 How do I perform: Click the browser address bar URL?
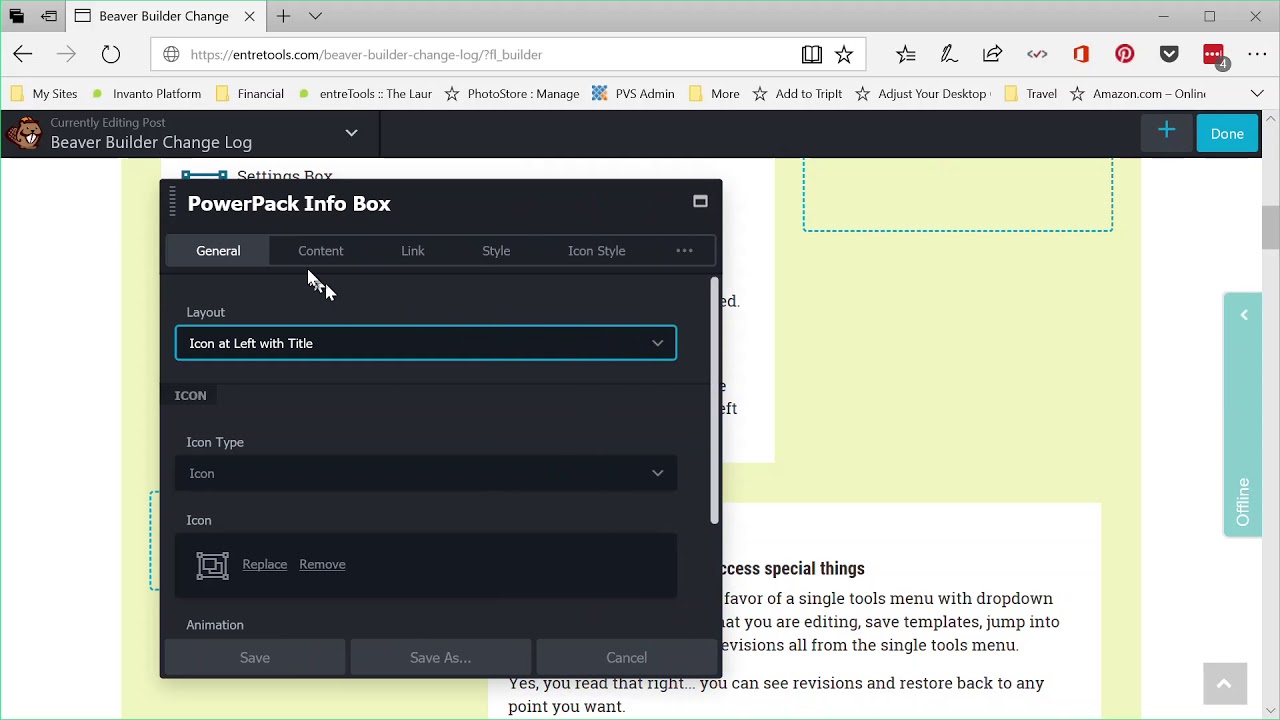click(366, 55)
